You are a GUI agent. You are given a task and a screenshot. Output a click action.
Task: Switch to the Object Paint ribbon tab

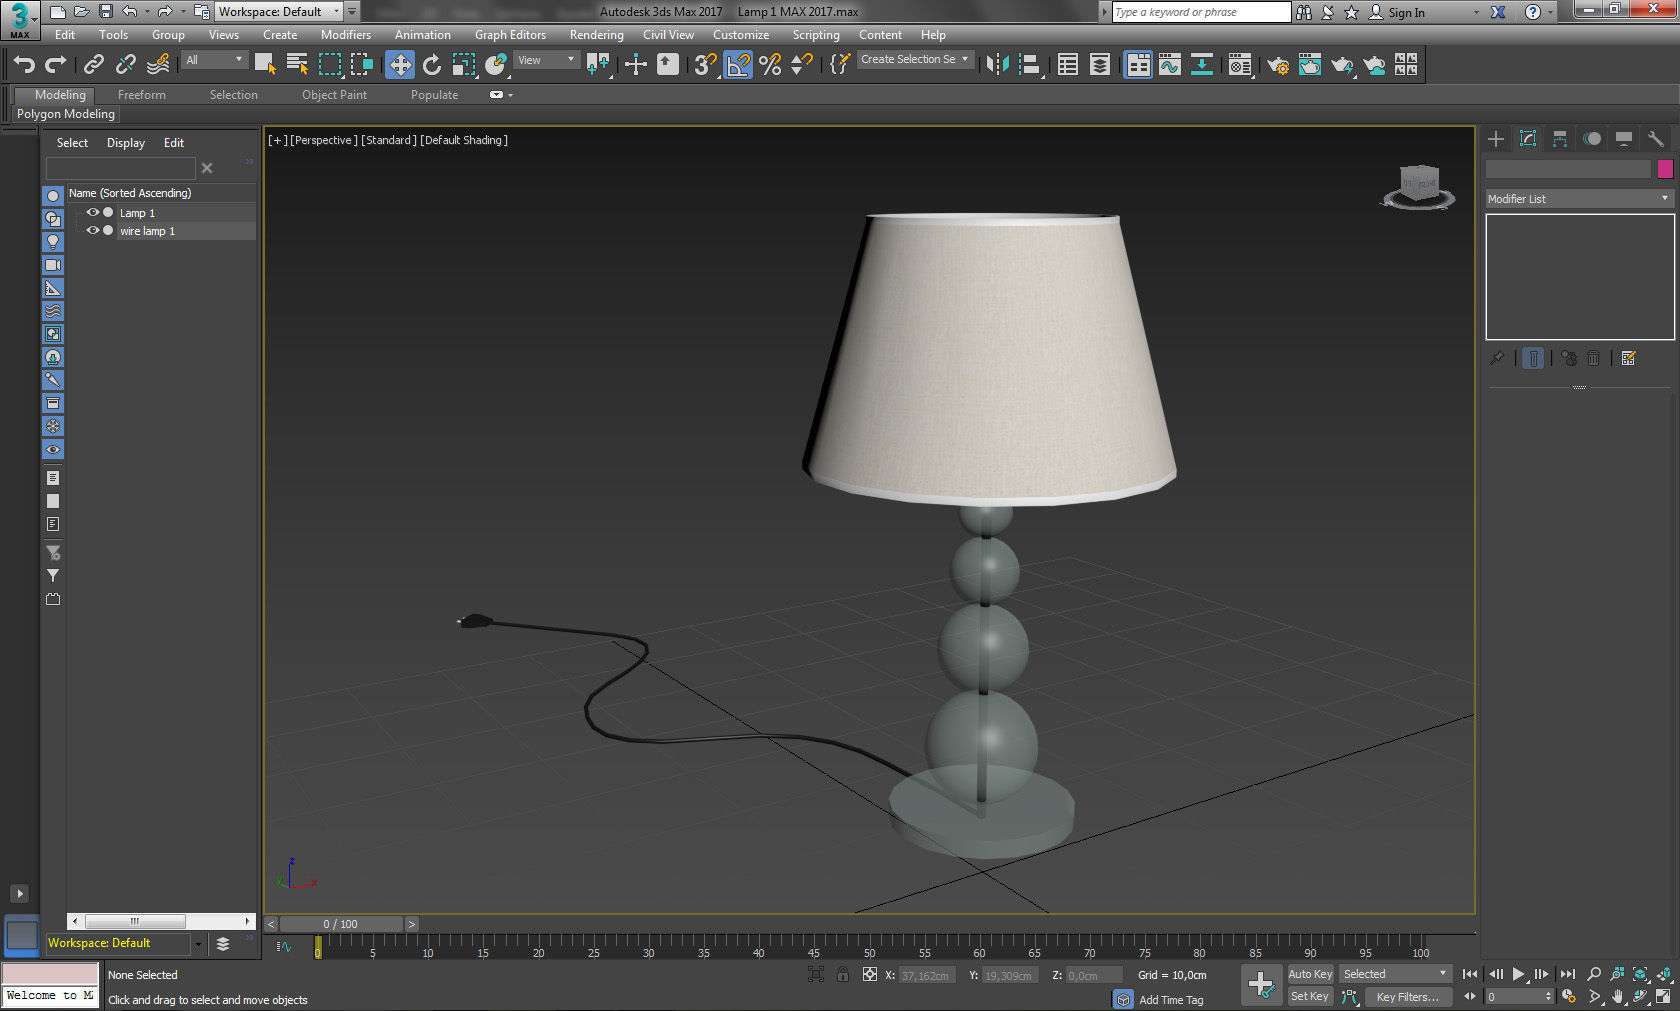tap(335, 95)
